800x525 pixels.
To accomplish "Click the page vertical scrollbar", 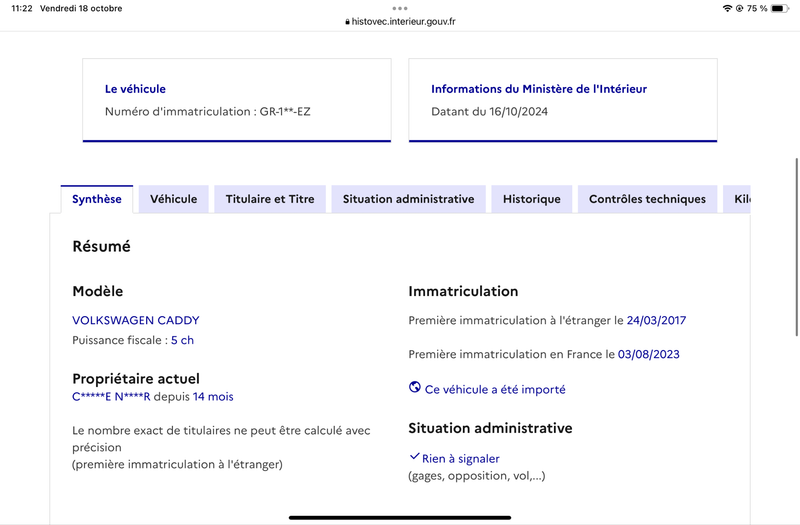I will pos(797,247).
